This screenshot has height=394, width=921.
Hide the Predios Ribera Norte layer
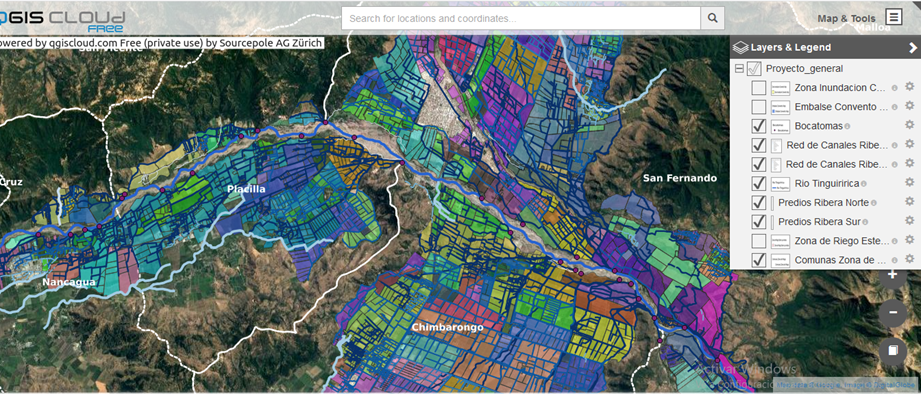coord(759,203)
